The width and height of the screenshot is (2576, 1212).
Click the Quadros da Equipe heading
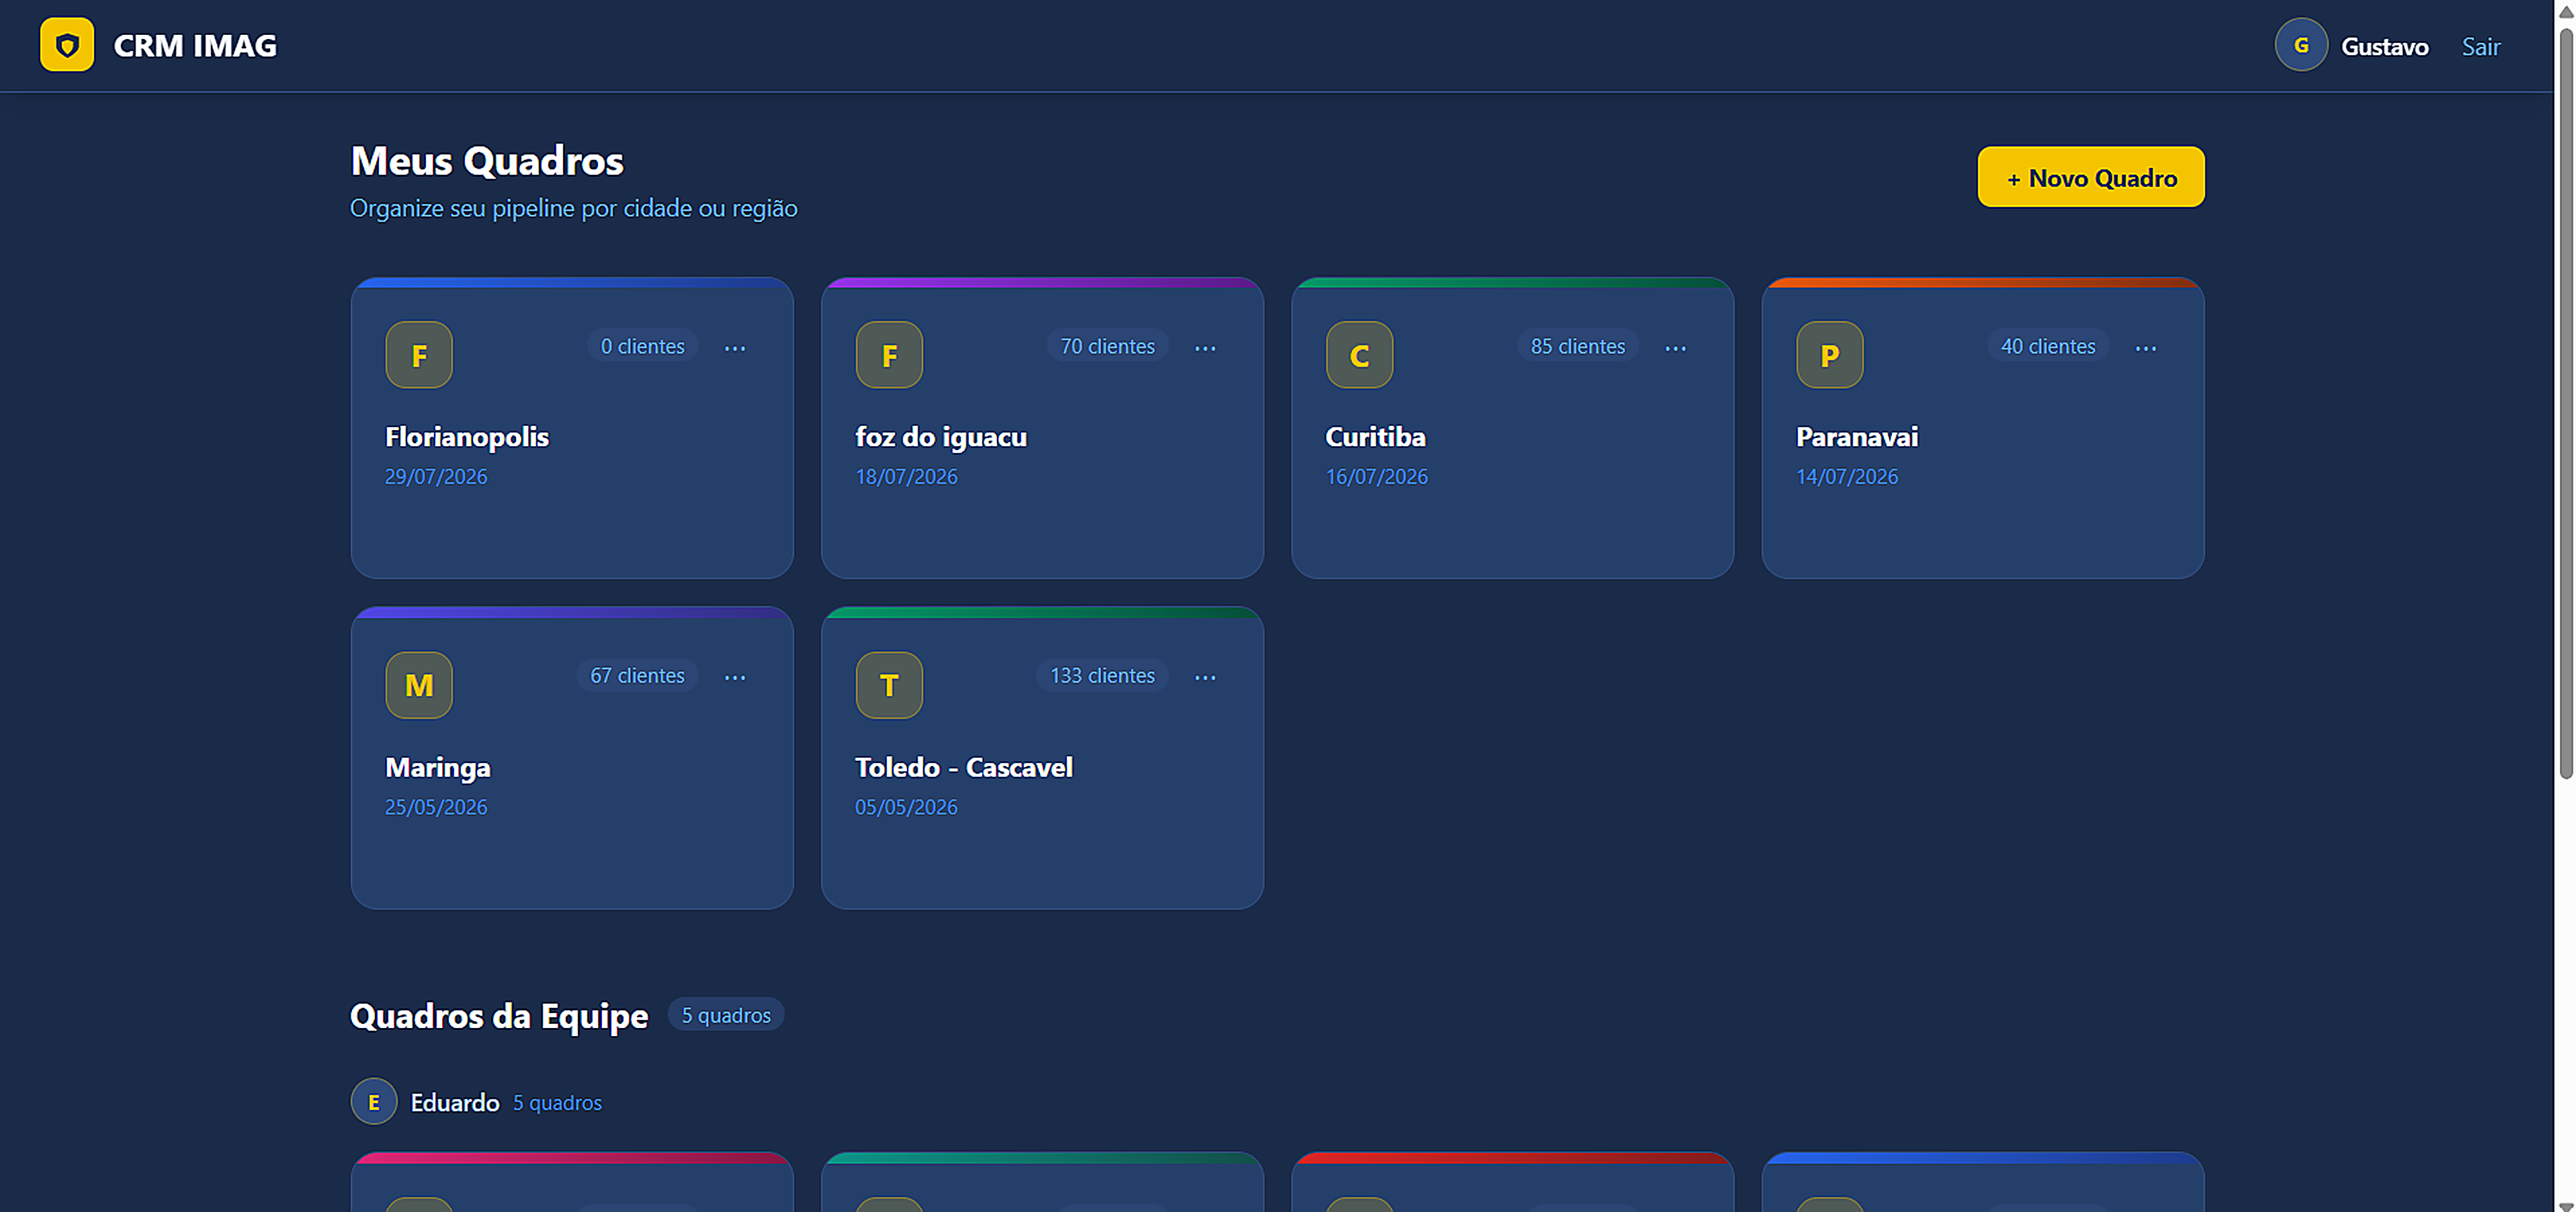point(499,1016)
